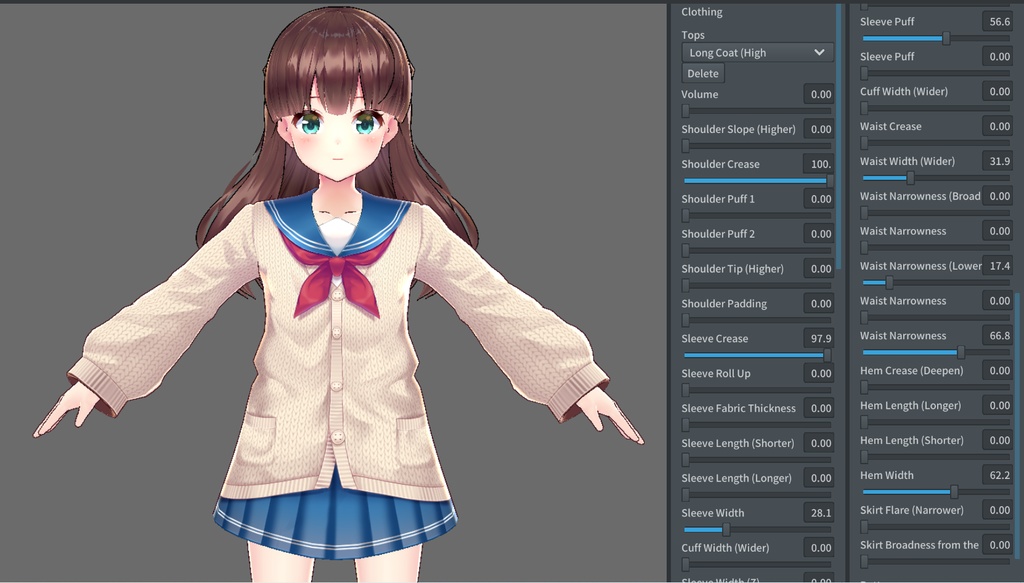
Task: Edit the Shoulder Puff 1 value field
Action: tap(822, 198)
